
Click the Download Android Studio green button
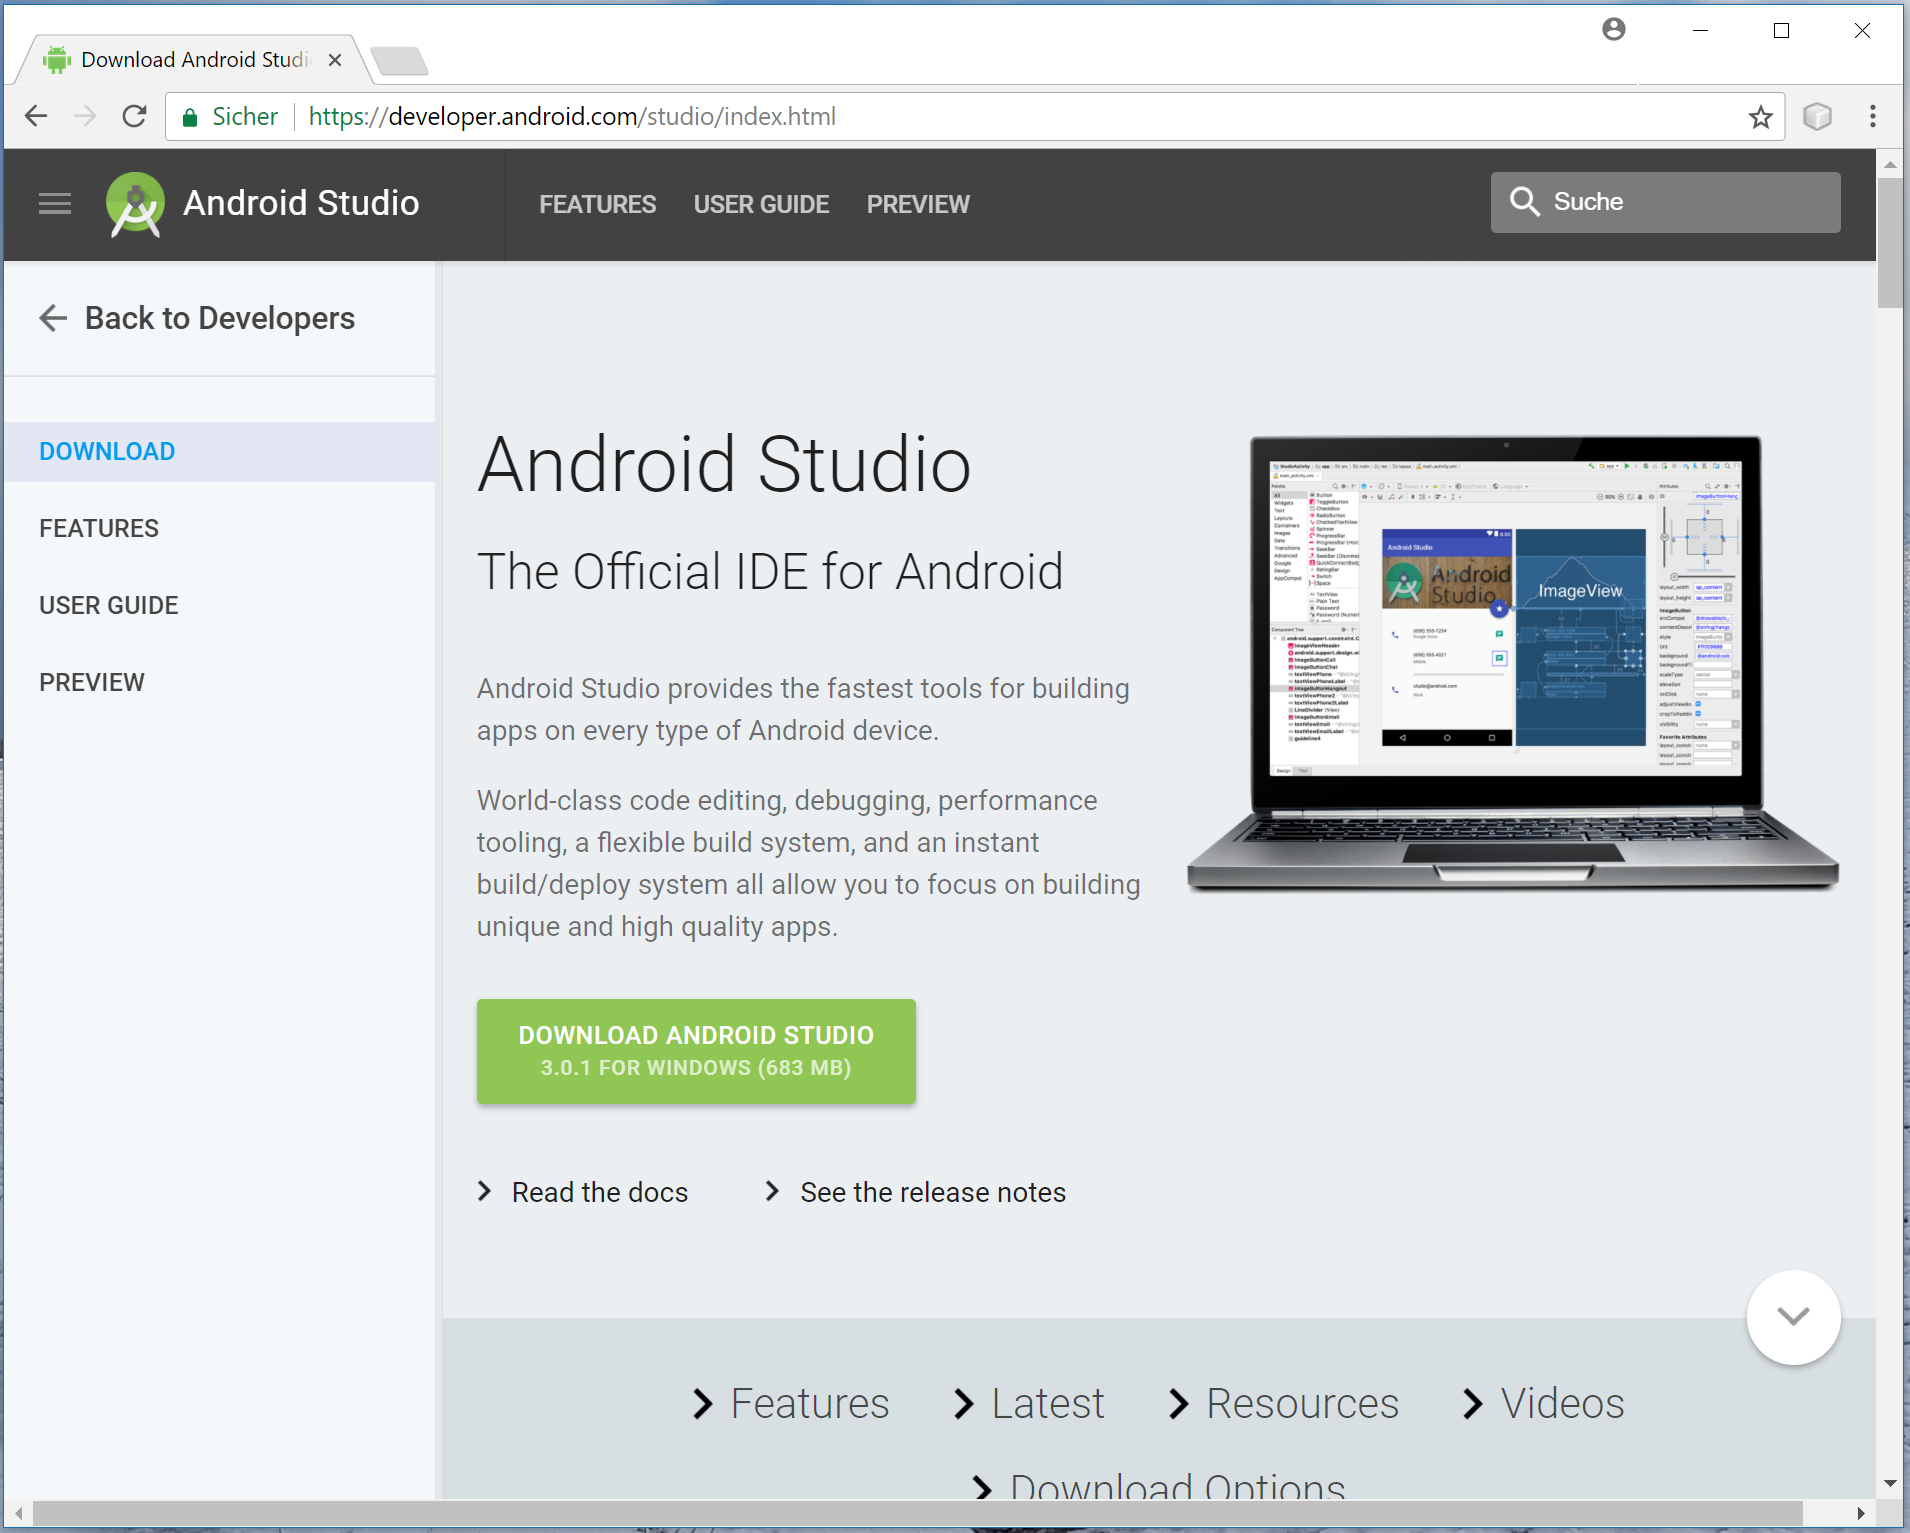point(696,1051)
